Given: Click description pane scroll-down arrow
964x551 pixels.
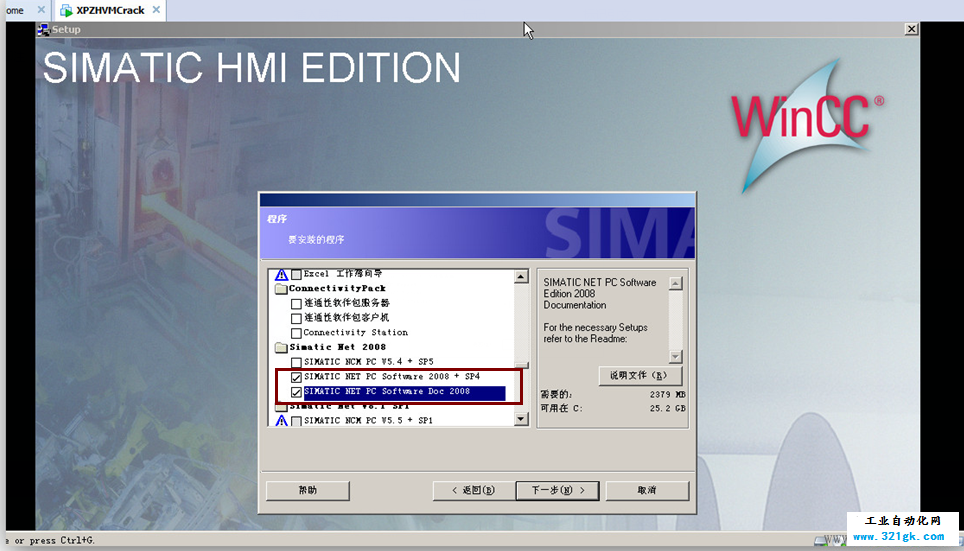Looking at the screenshot, I should pos(676,357).
